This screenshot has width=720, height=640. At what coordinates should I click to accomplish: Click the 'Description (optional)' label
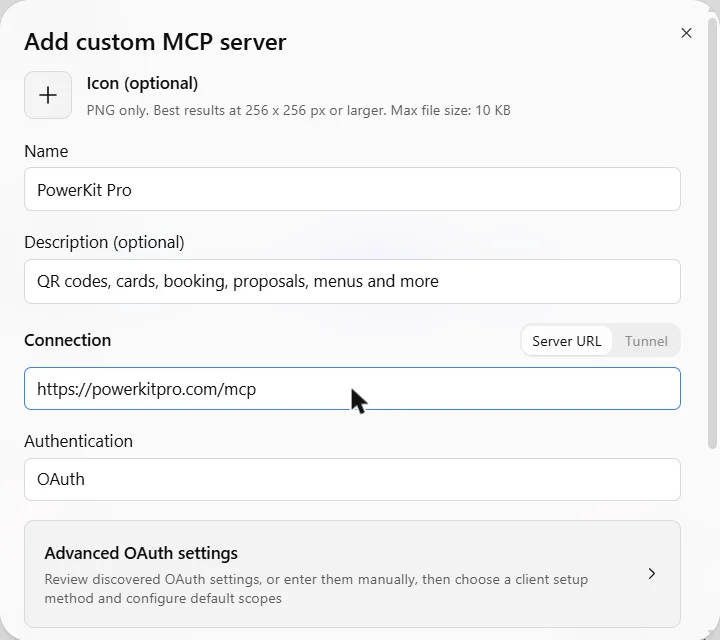[x=104, y=242]
